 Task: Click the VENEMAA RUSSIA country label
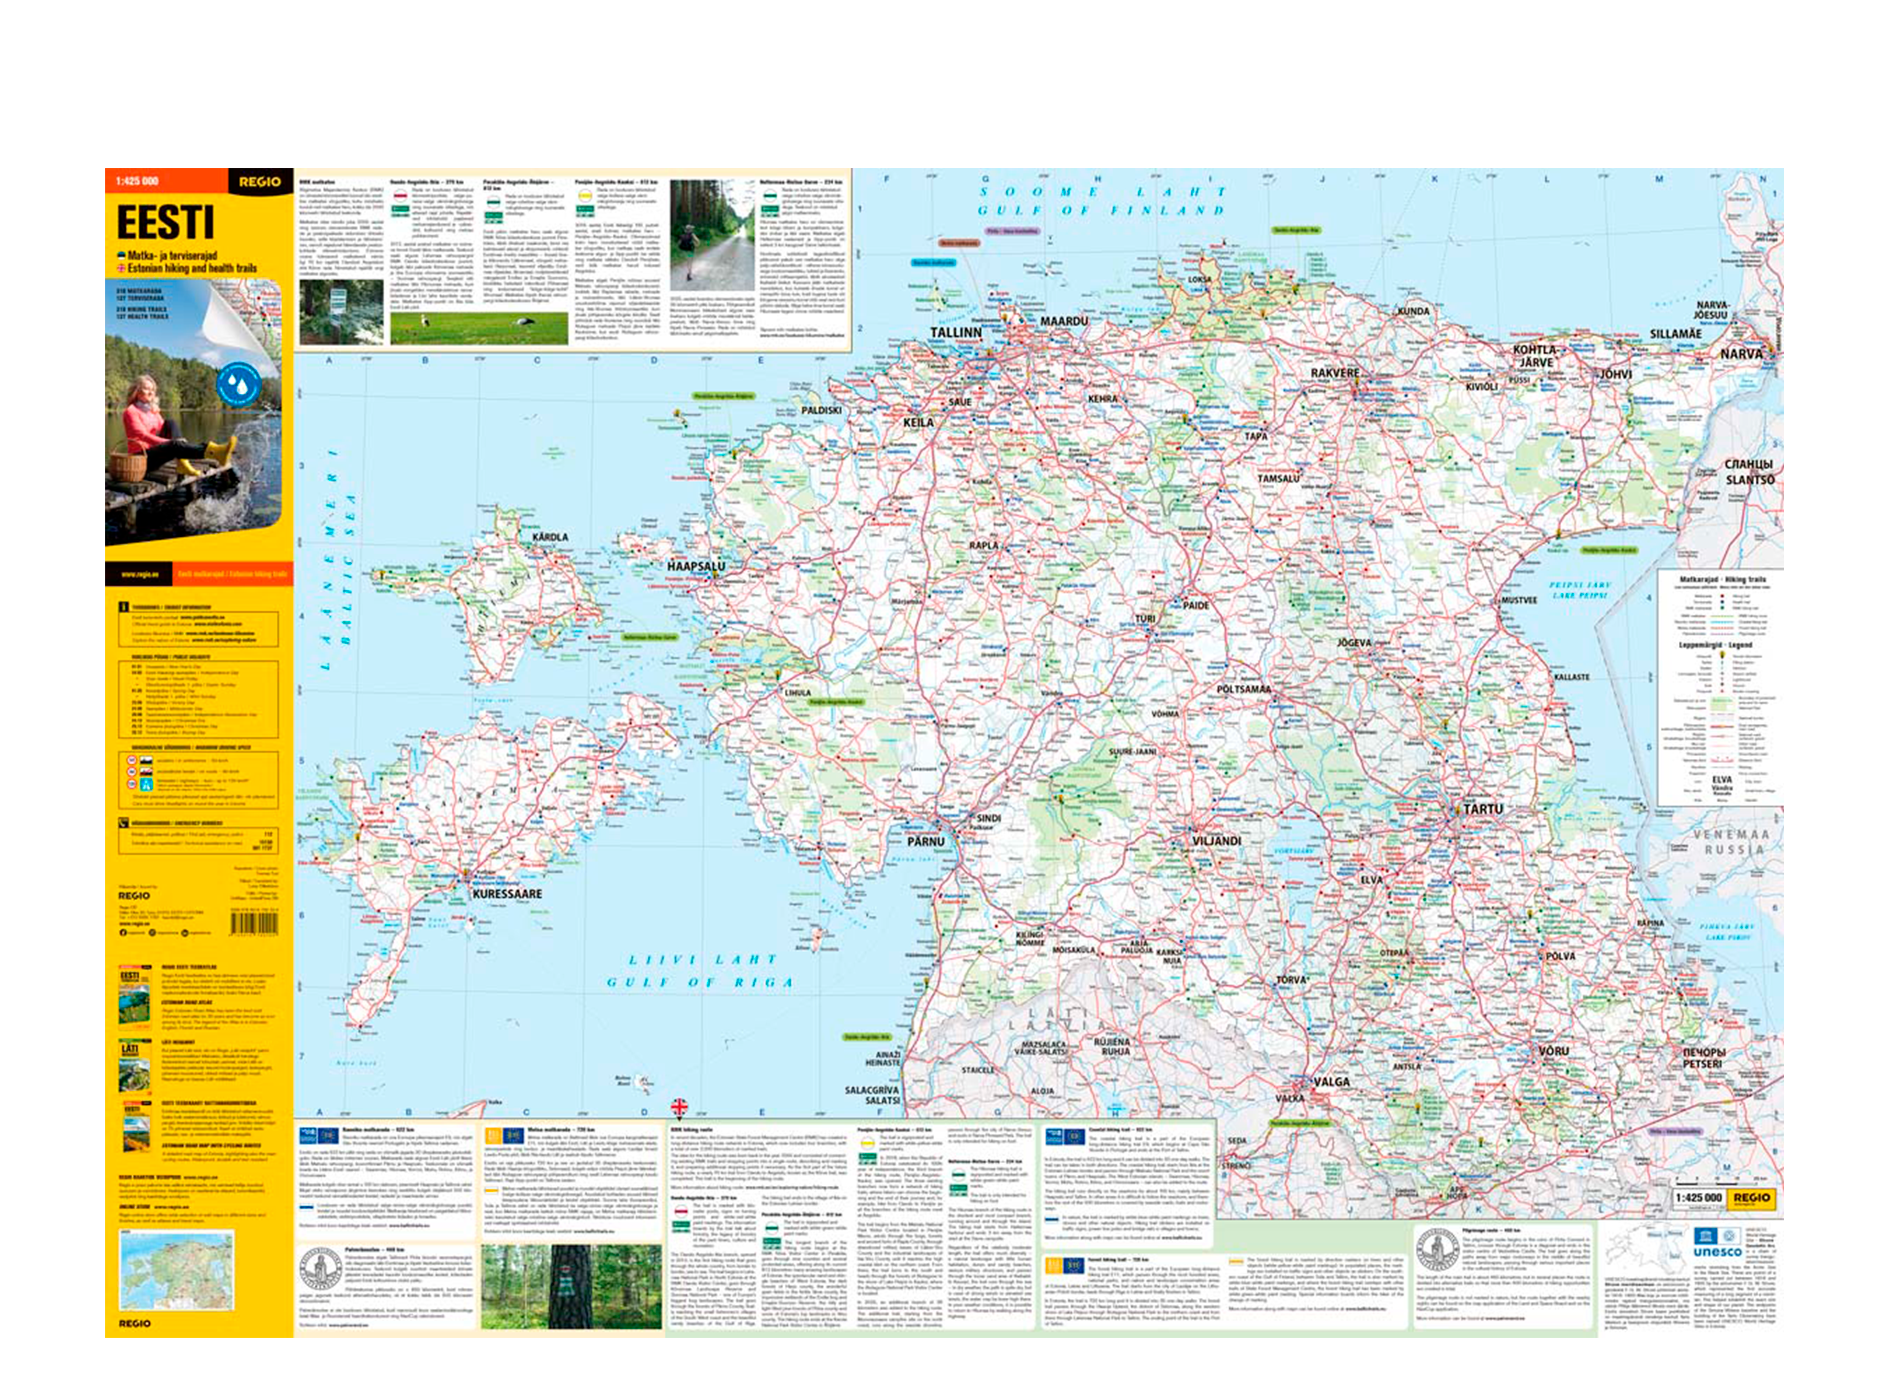point(1731,842)
